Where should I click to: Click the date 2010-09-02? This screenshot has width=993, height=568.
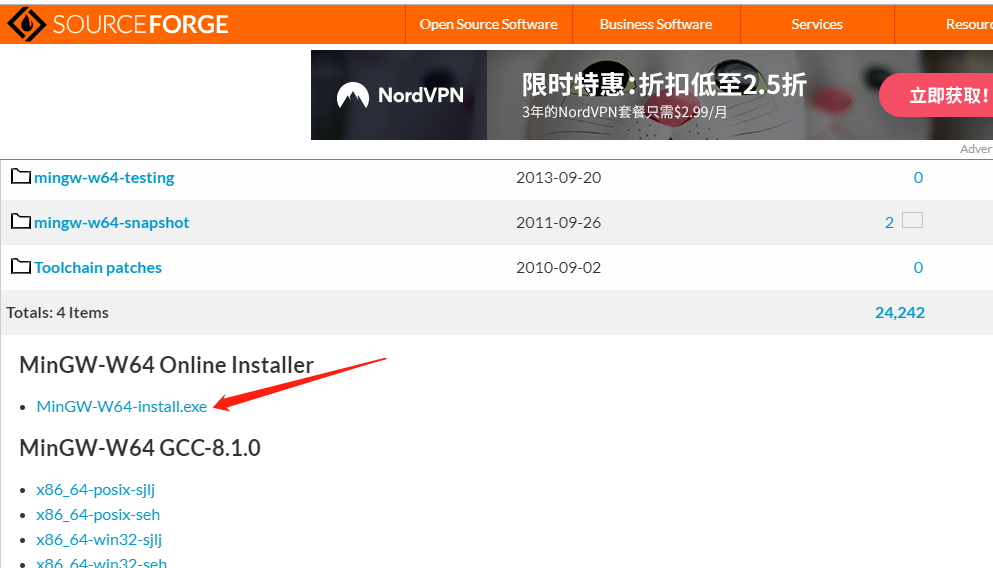pyautogui.click(x=559, y=268)
